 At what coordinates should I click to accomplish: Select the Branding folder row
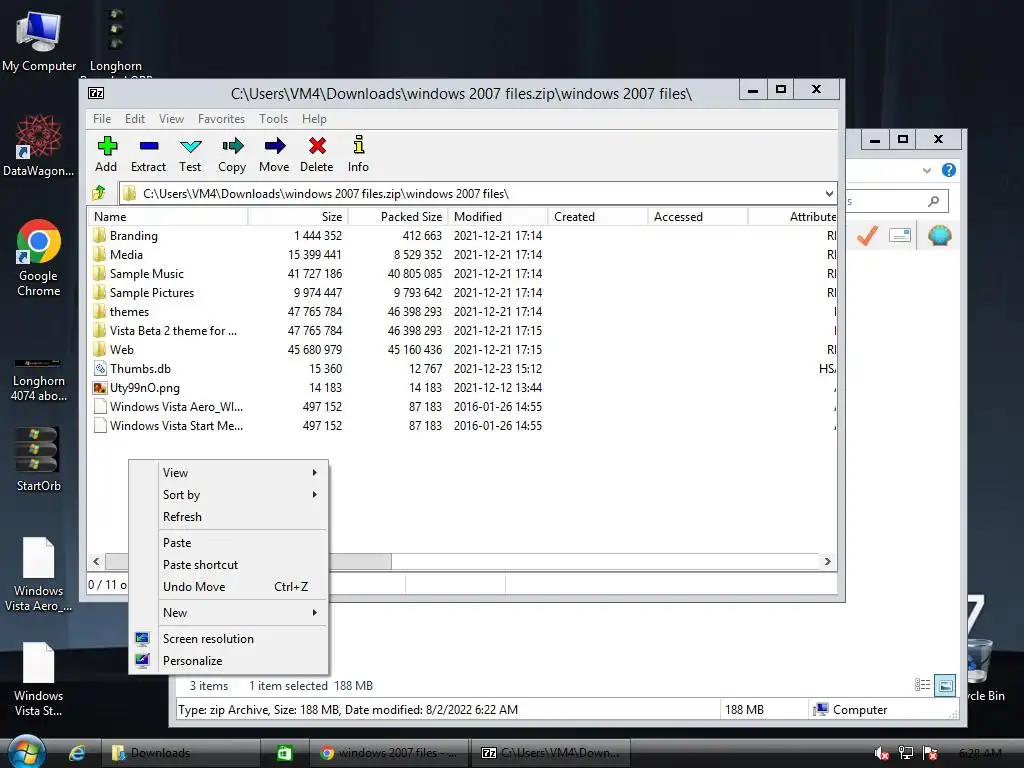click(x=462, y=236)
